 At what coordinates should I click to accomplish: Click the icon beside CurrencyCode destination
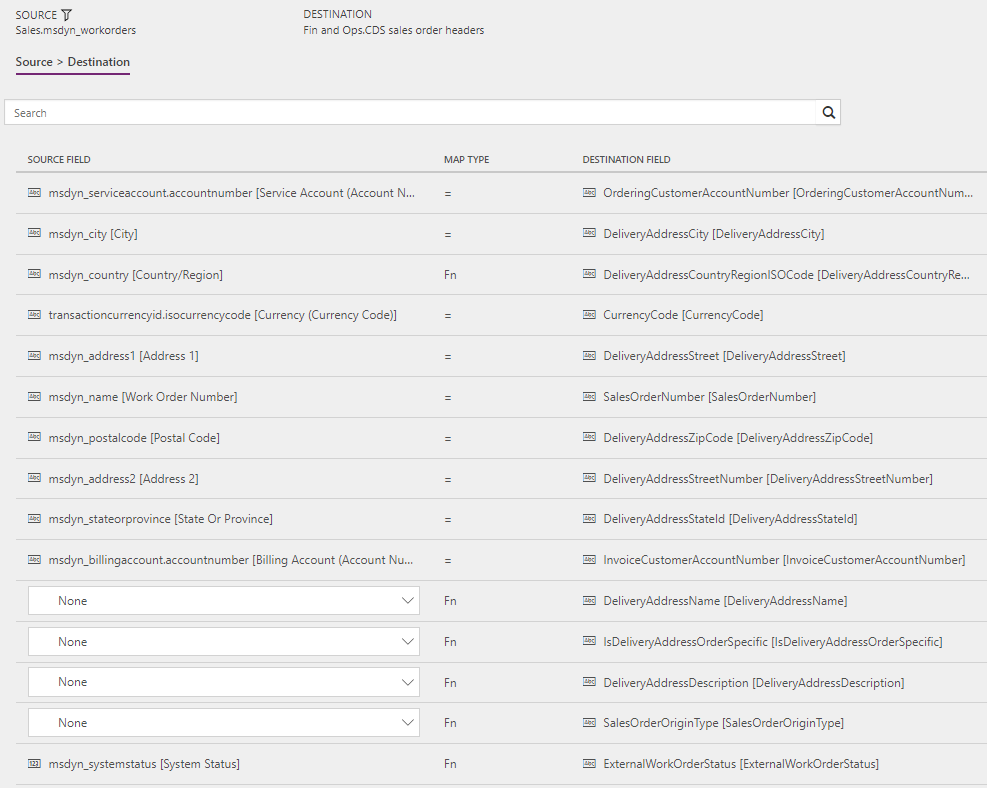tap(589, 314)
